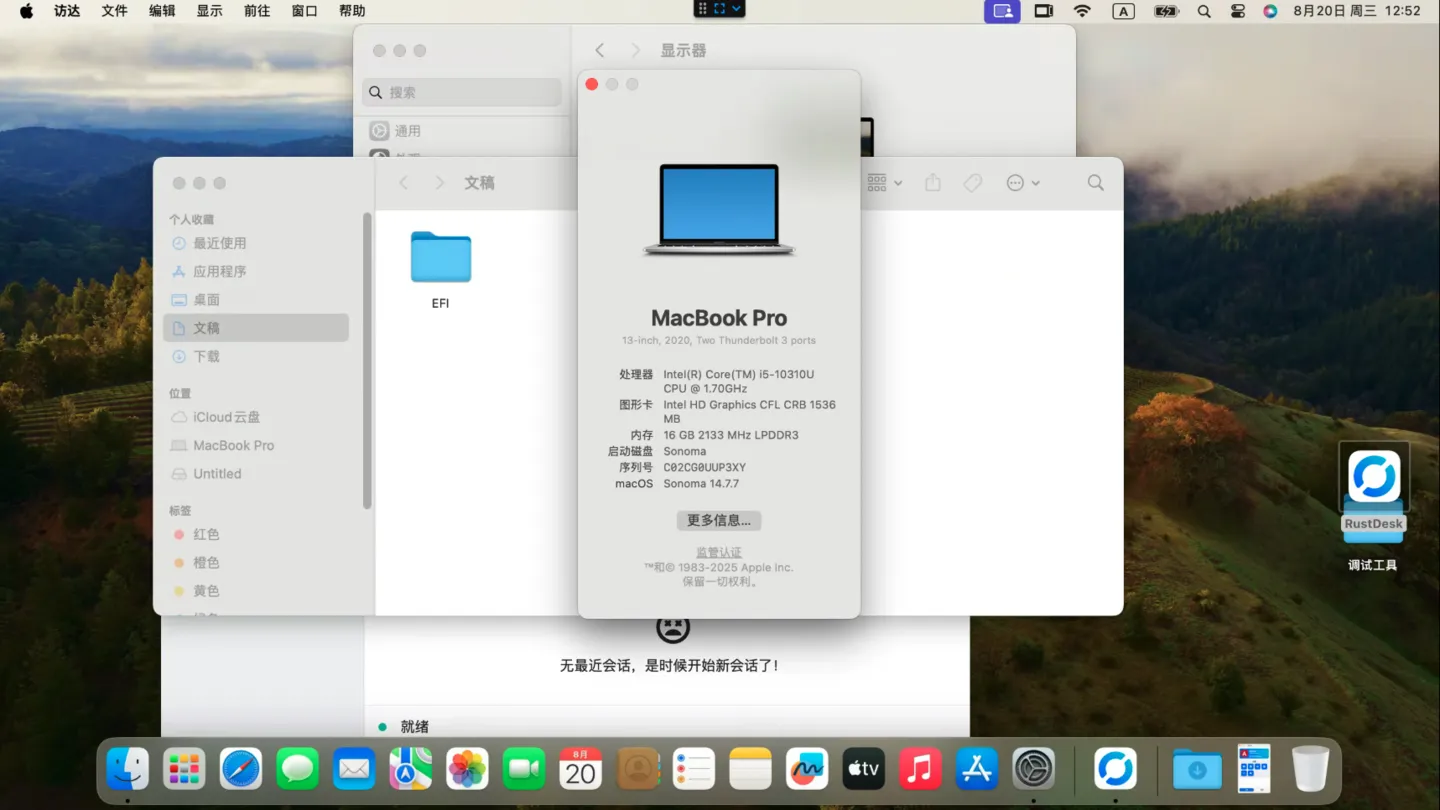The image size is (1440, 810).
Task: Open the App Store Dock icon
Action: 976,770
